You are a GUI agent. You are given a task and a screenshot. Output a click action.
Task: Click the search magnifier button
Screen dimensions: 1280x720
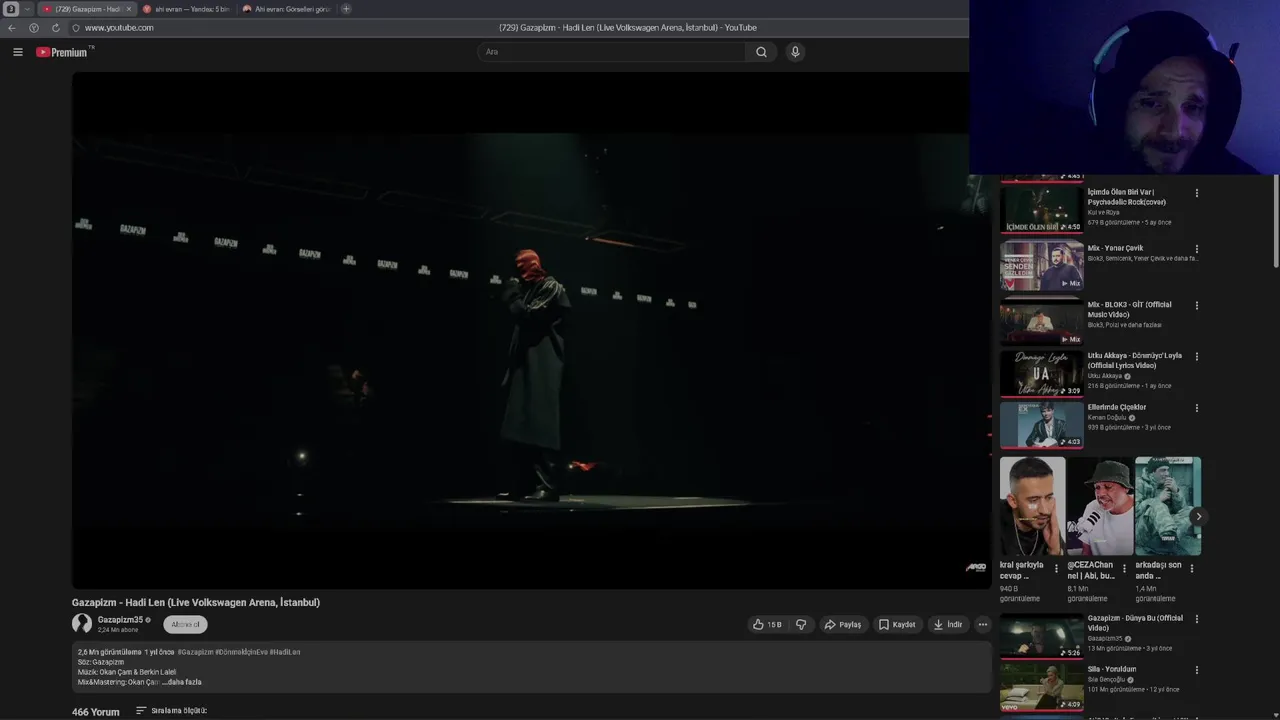[x=761, y=52]
